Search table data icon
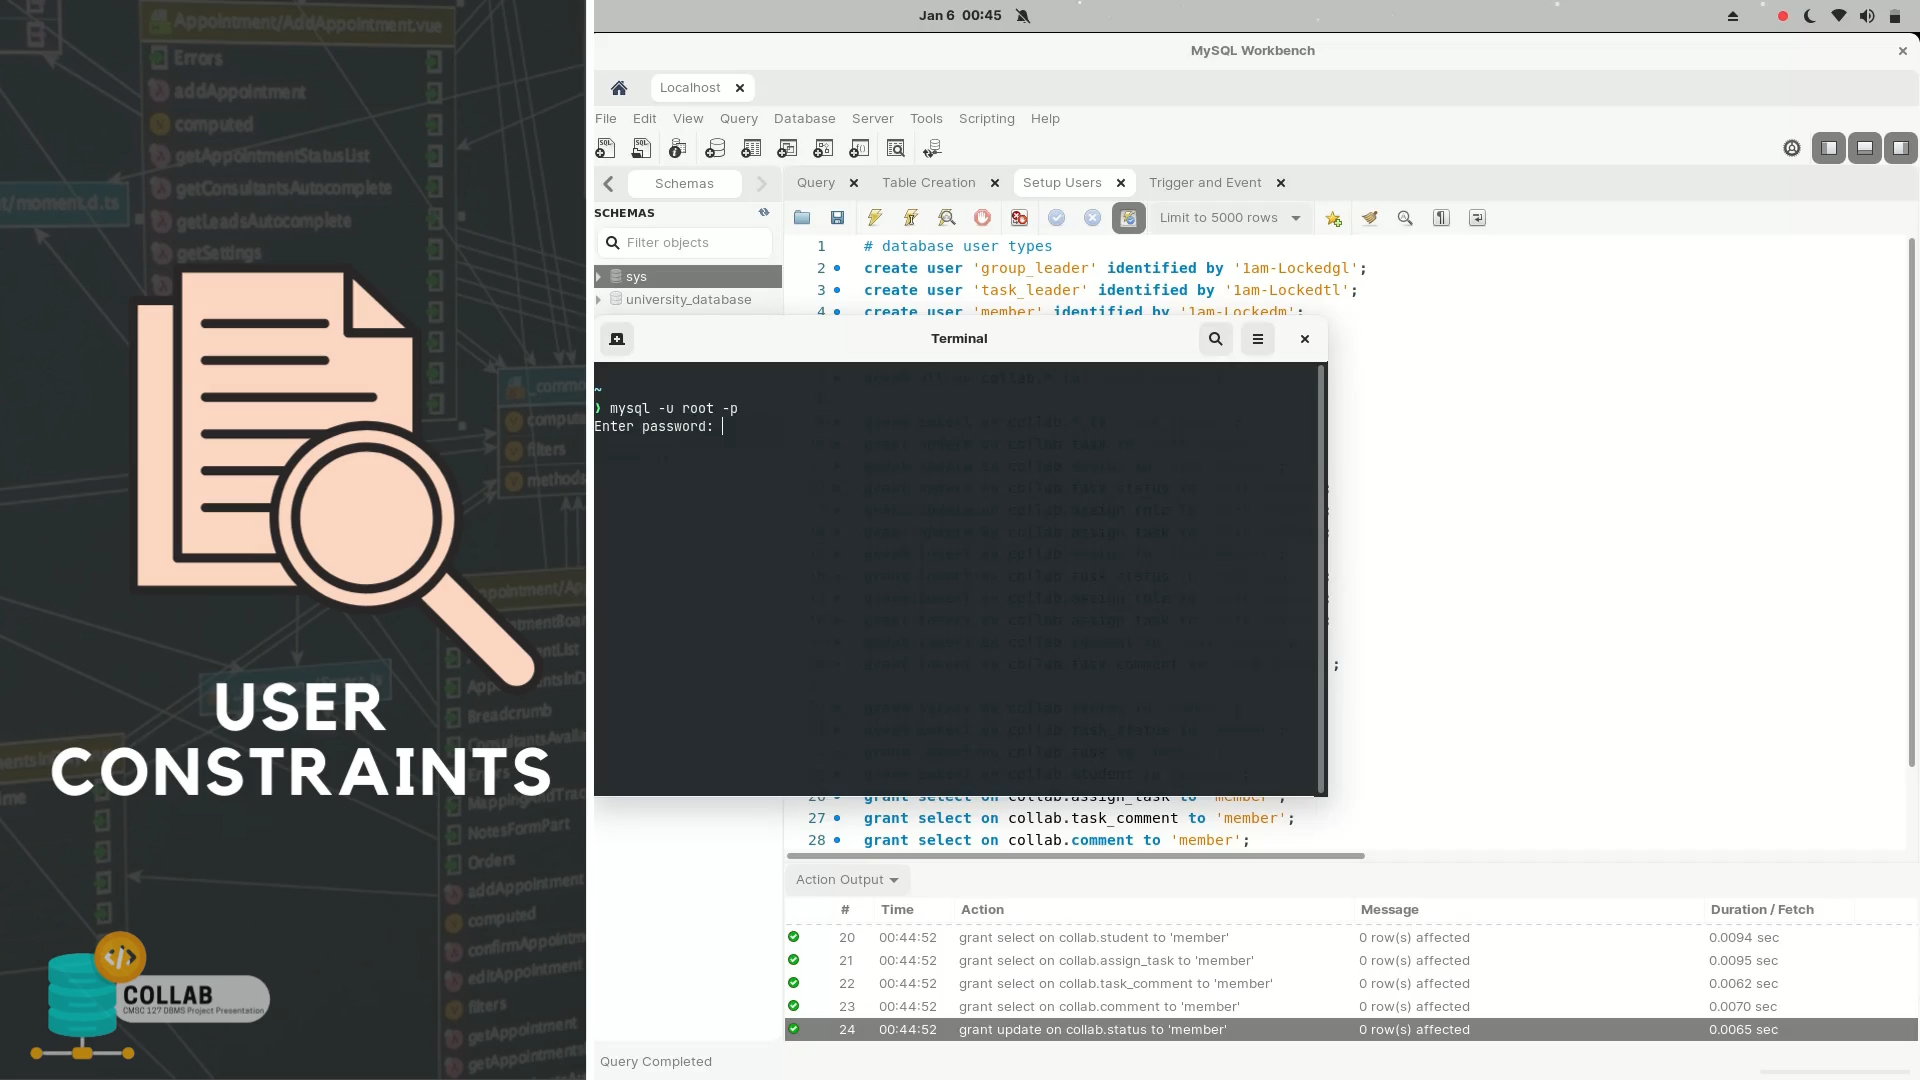Screen dimensions: 1920x1080 tap(896, 148)
